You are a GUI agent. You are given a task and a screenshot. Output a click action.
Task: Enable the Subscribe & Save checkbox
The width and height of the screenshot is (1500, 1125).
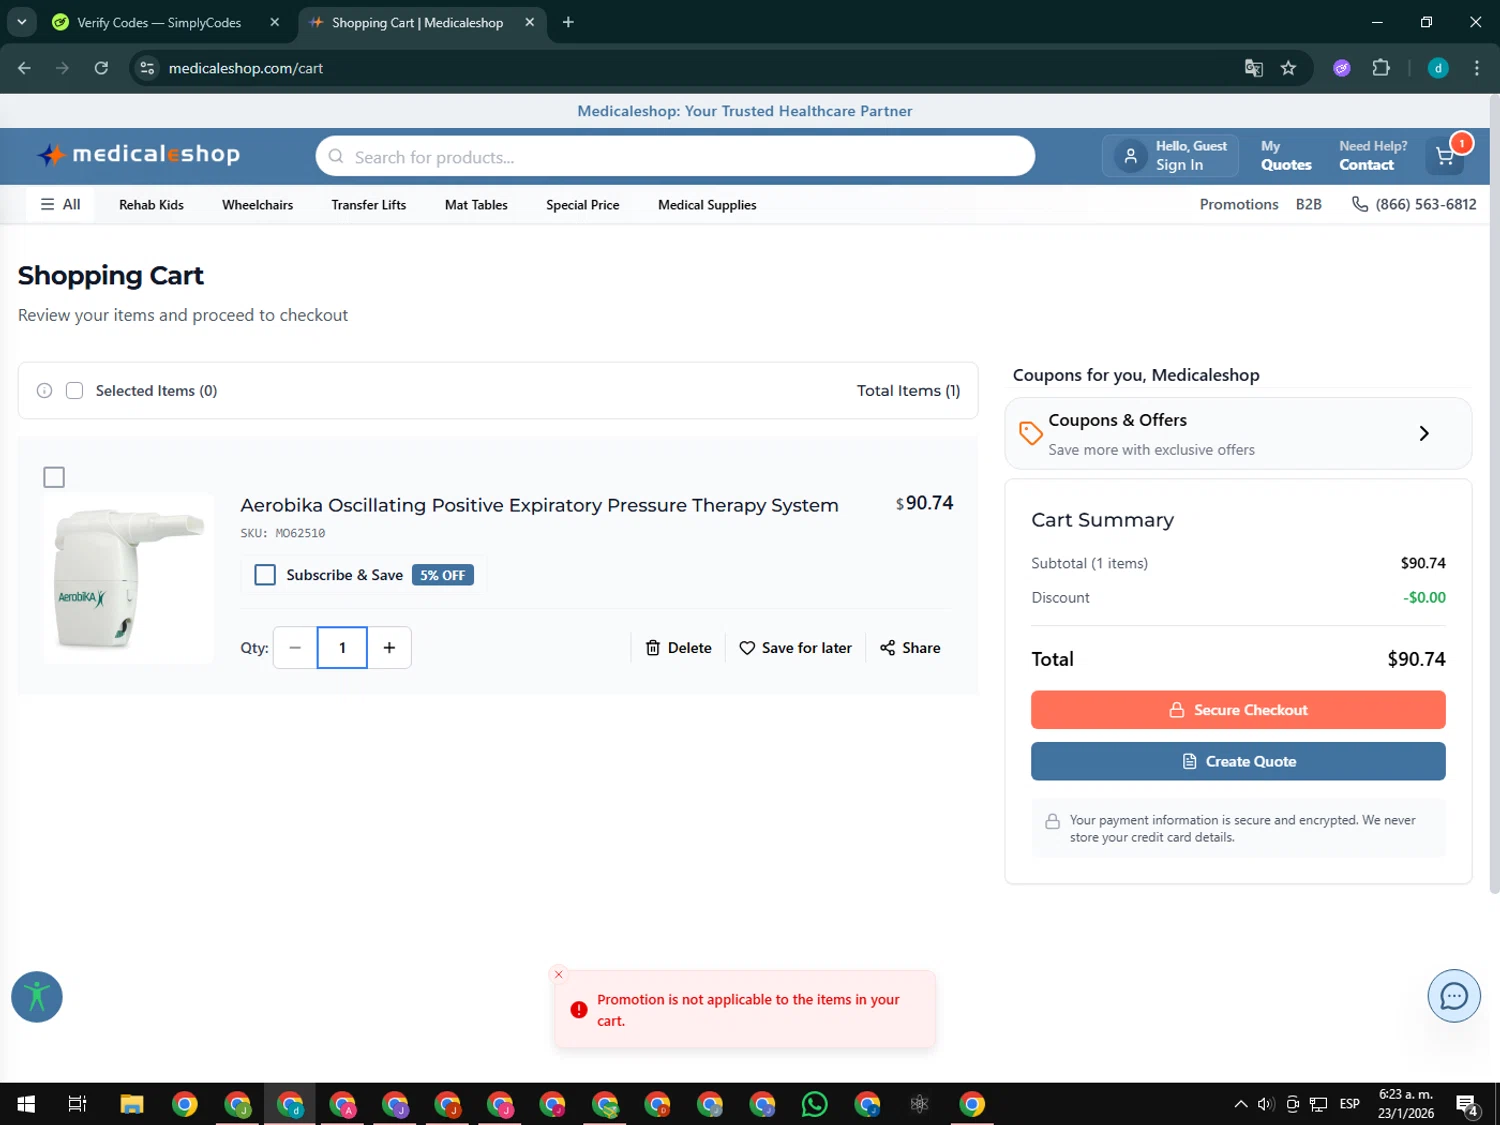click(x=265, y=575)
